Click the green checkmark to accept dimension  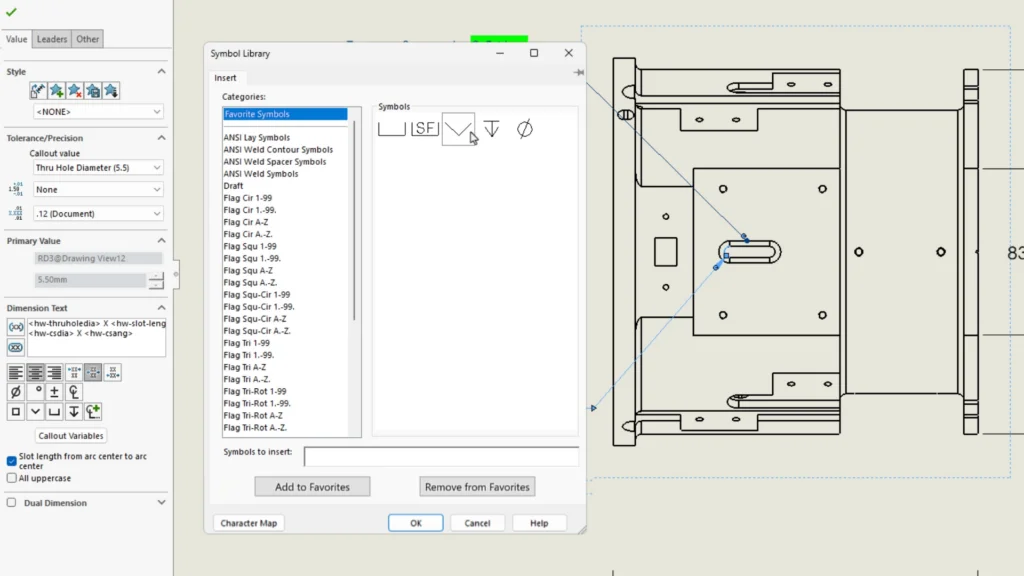click(x=11, y=12)
